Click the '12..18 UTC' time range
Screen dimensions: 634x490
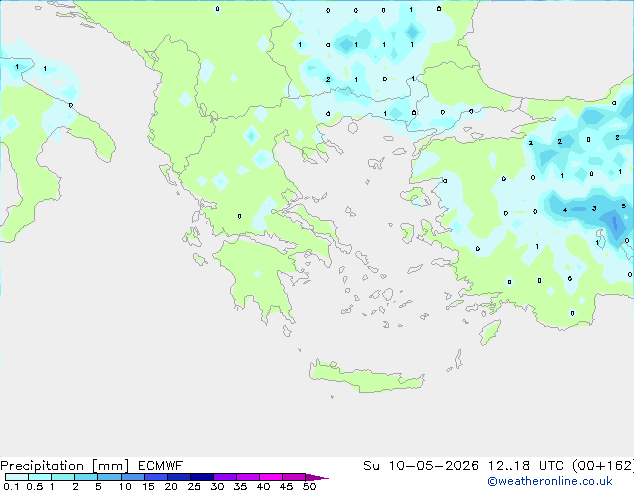coord(525,466)
